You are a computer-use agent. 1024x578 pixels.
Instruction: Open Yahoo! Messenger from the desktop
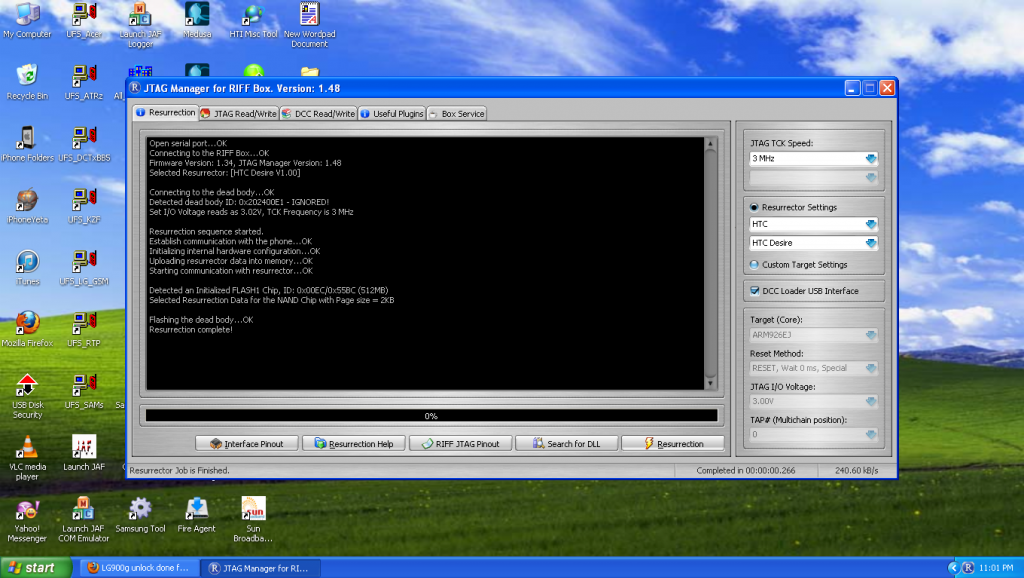coord(27,521)
